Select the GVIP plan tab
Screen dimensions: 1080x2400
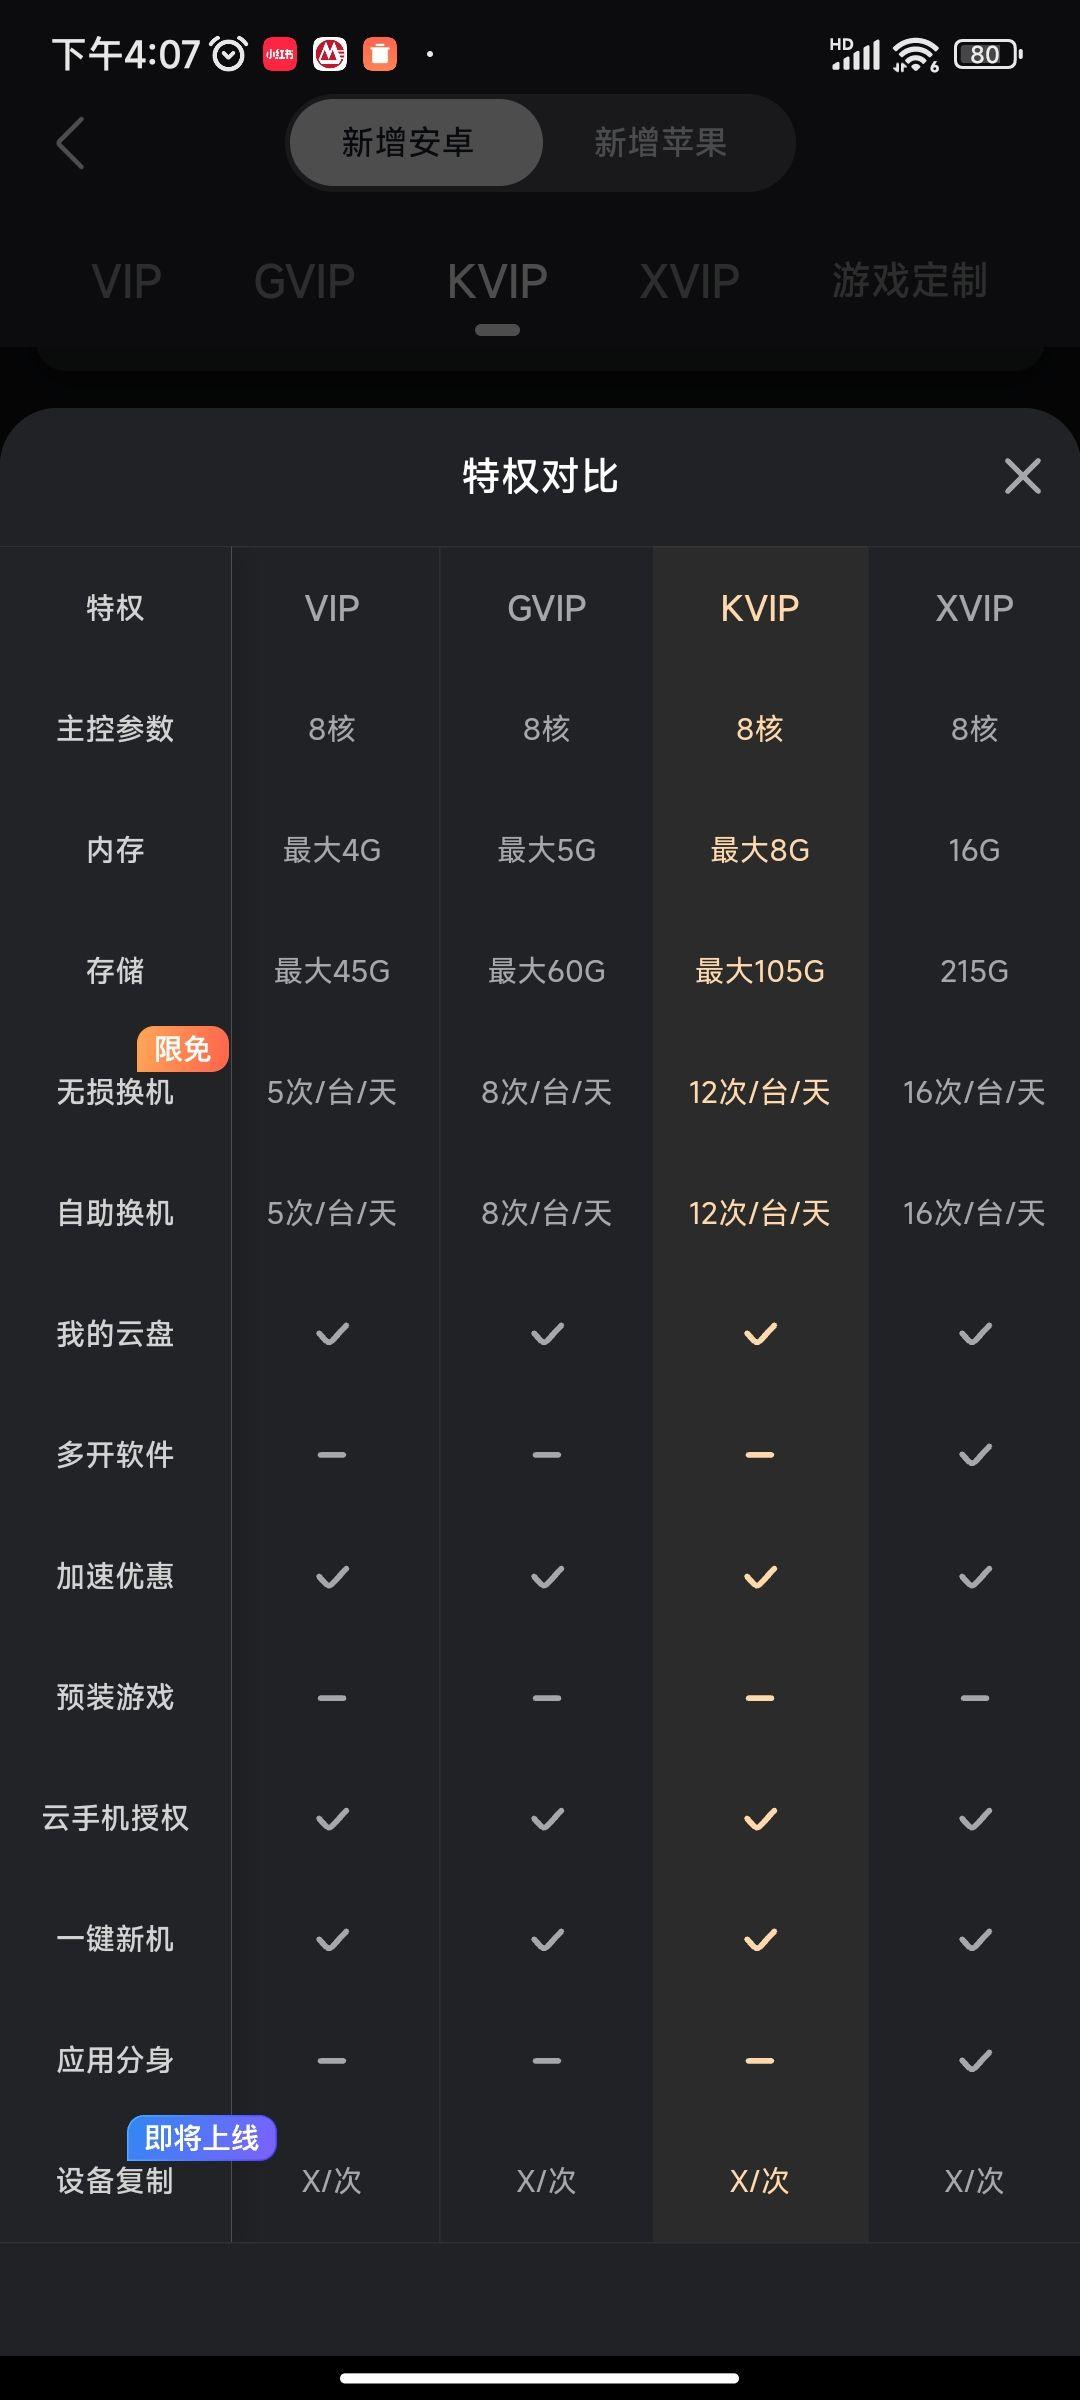tap(304, 282)
